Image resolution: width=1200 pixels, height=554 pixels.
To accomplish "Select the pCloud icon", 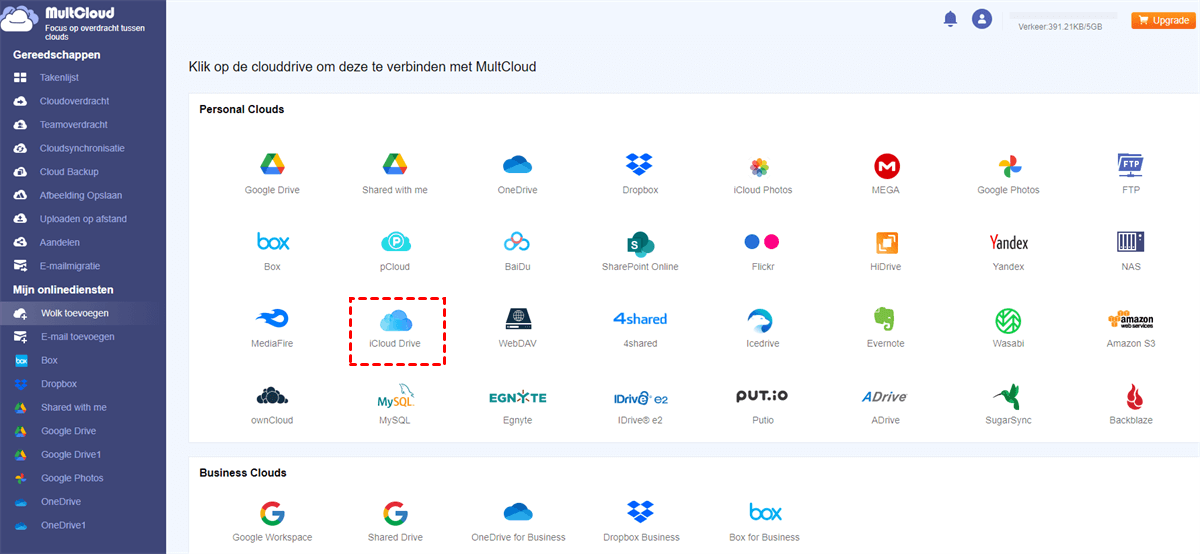I will (x=395, y=242).
